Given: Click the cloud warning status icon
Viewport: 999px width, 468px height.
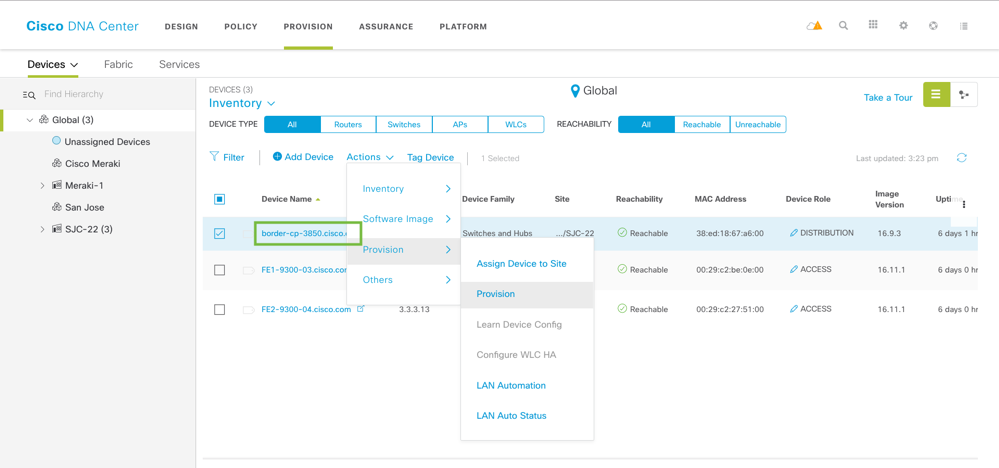Looking at the screenshot, I should point(814,26).
